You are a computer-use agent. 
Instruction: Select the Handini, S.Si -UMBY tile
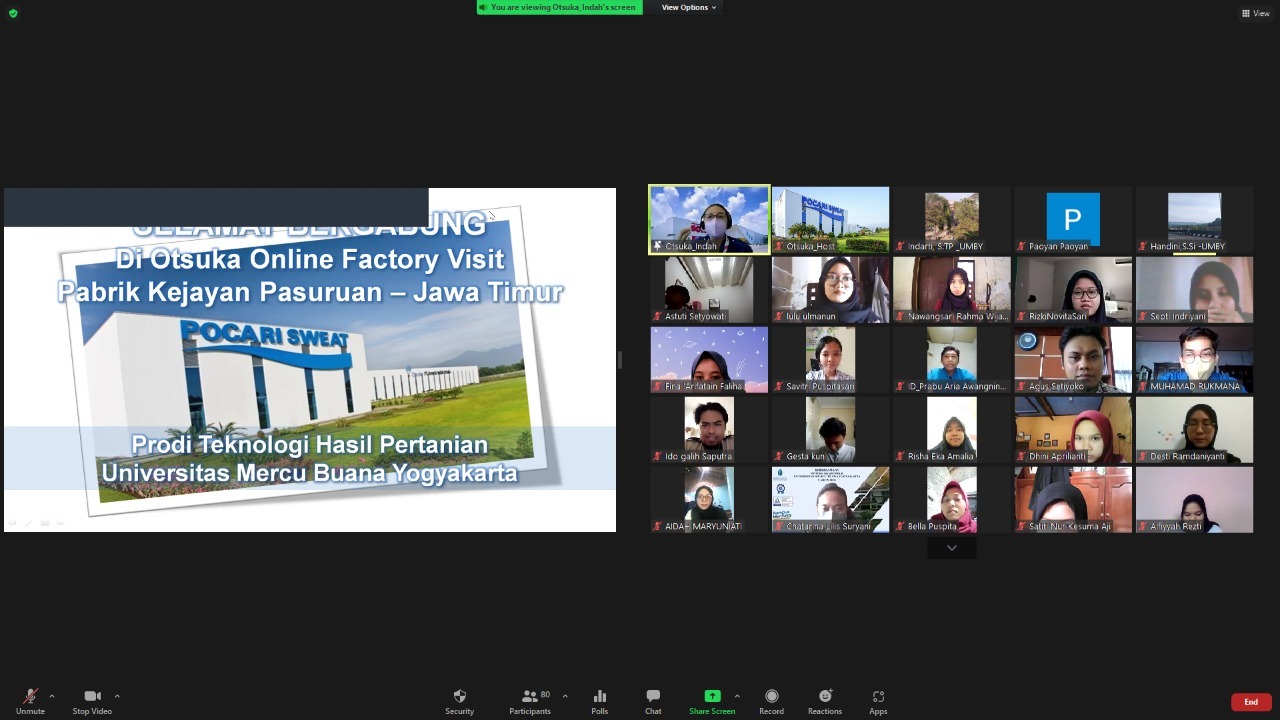tap(1194, 220)
